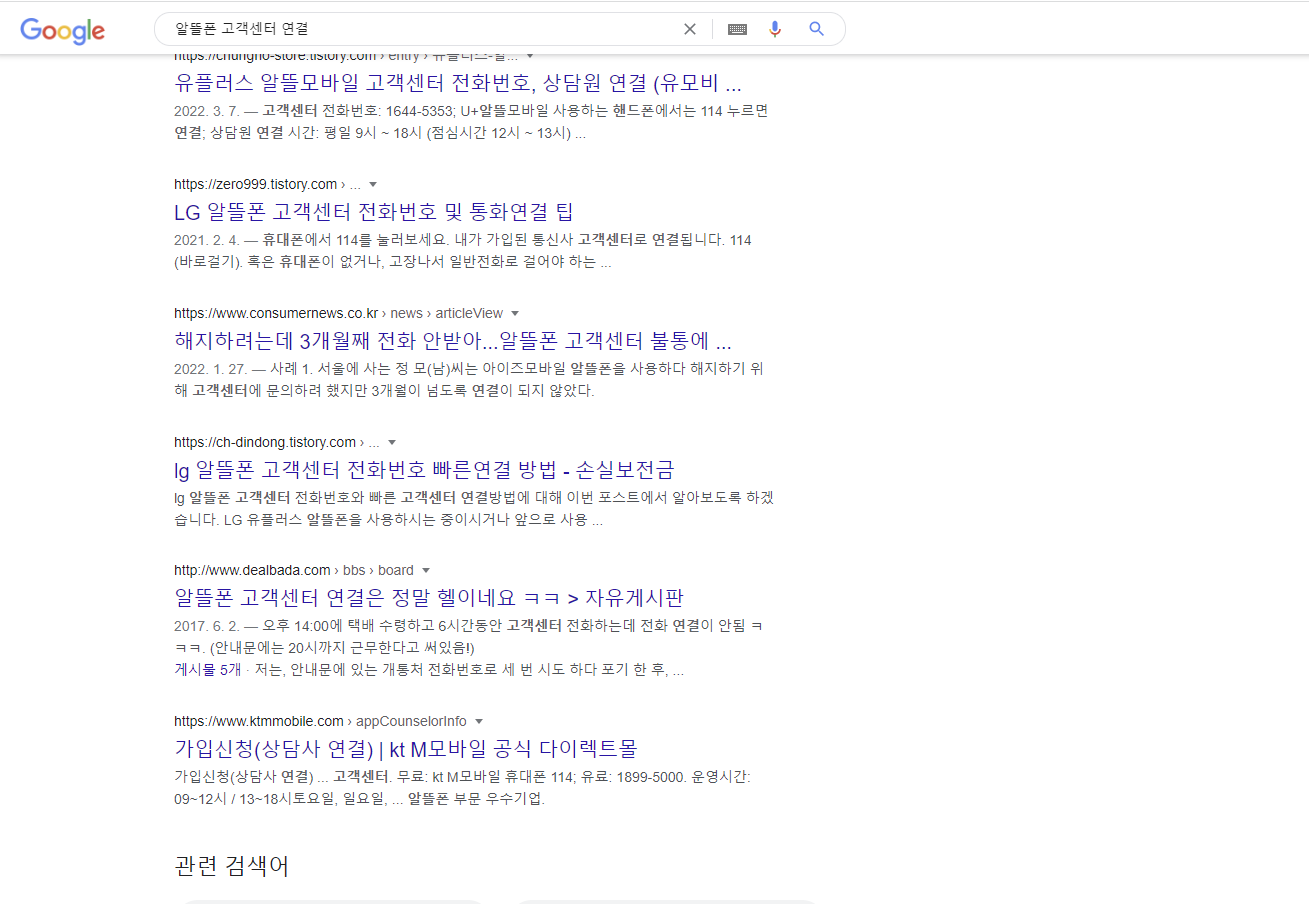The width and height of the screenshot is (1309, 904).
Task: Expand dropdown arrow next to ktmmobile.com URL
Action: [x=479, y=721]
